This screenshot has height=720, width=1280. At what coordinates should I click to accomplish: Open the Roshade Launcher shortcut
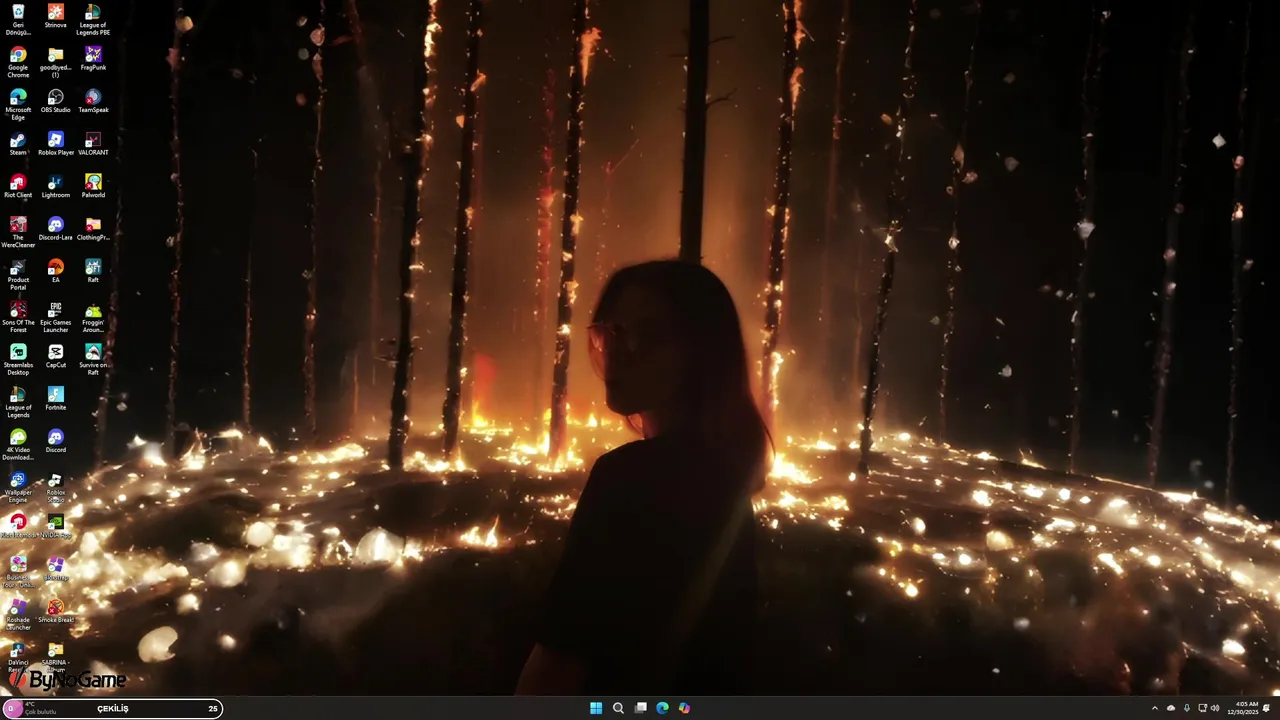pos(18,614)
